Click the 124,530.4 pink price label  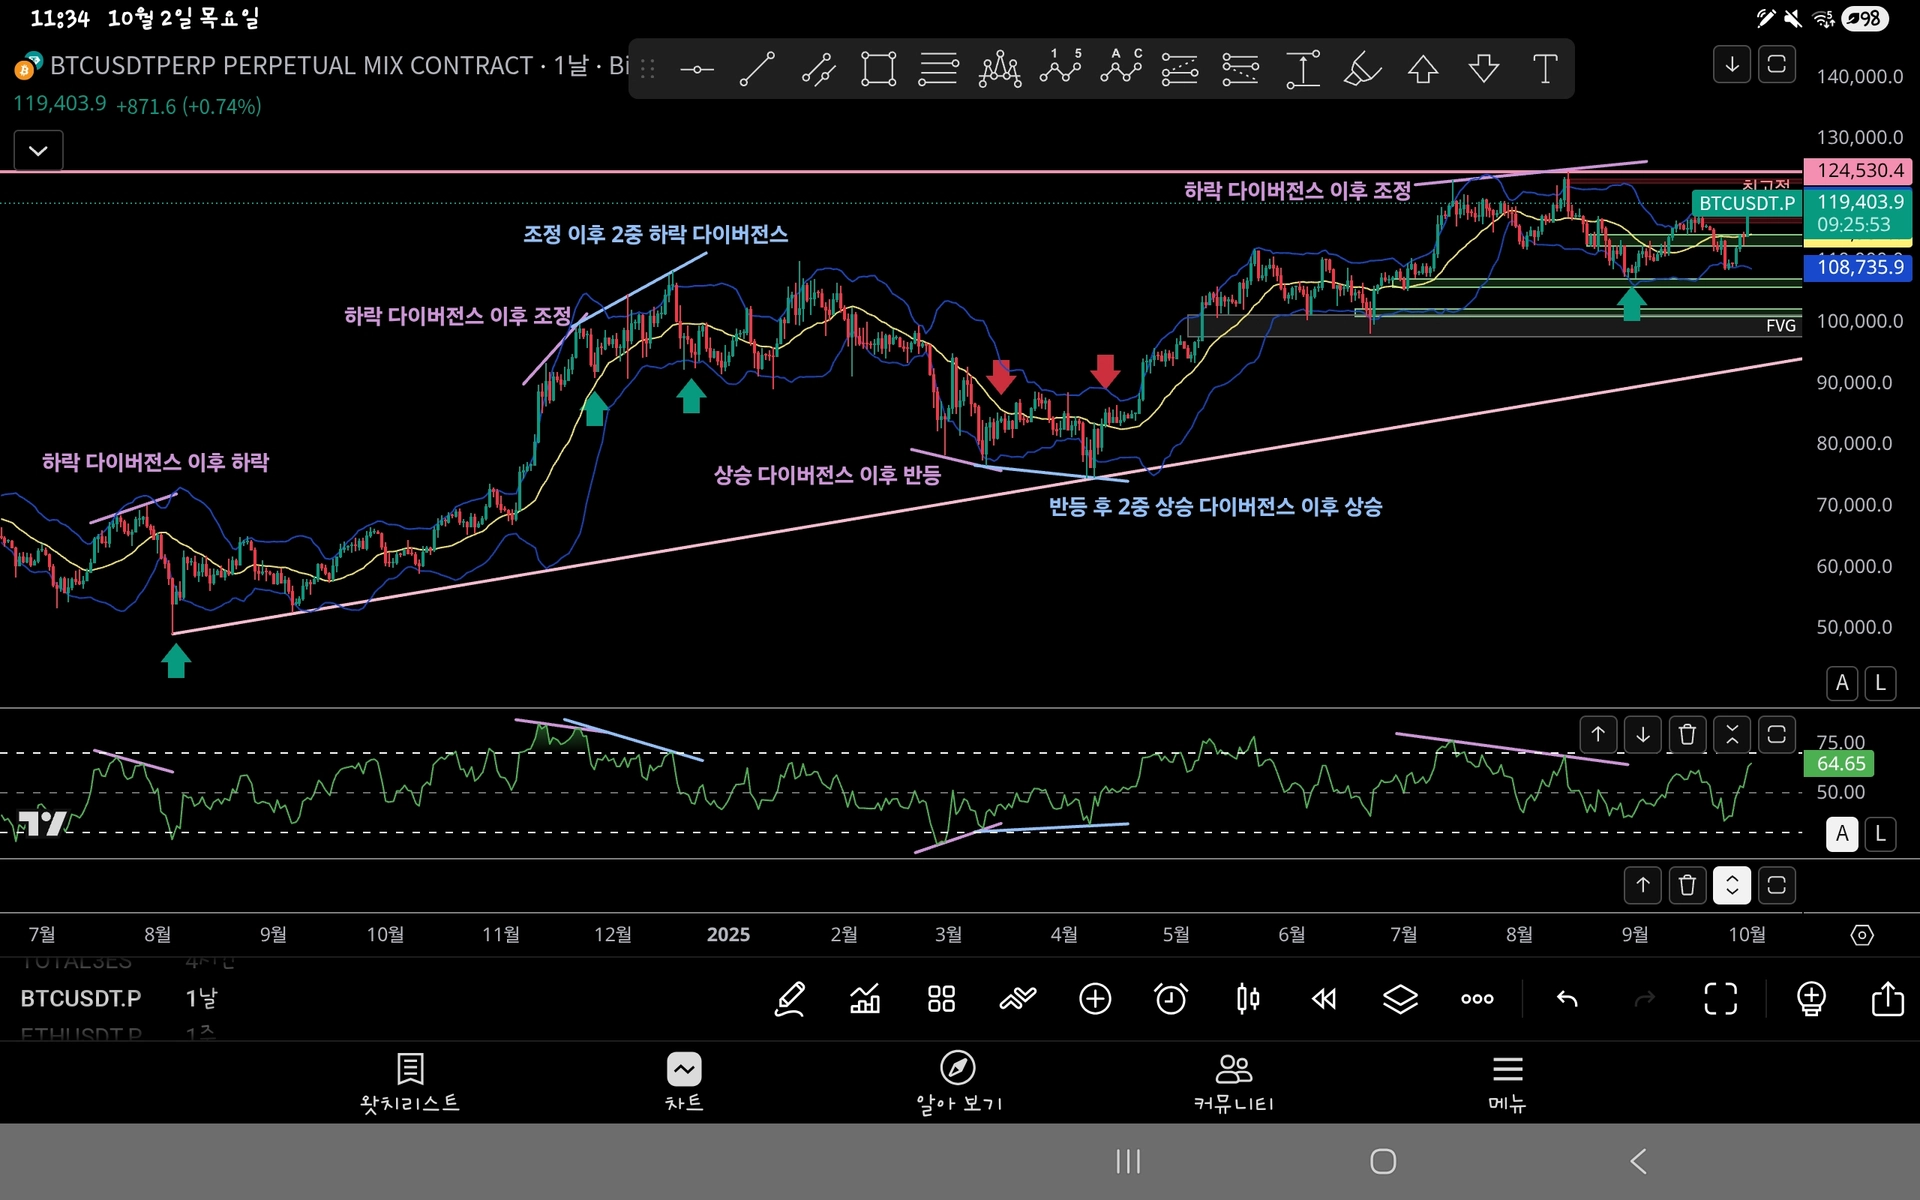(x=1859, y=171)
